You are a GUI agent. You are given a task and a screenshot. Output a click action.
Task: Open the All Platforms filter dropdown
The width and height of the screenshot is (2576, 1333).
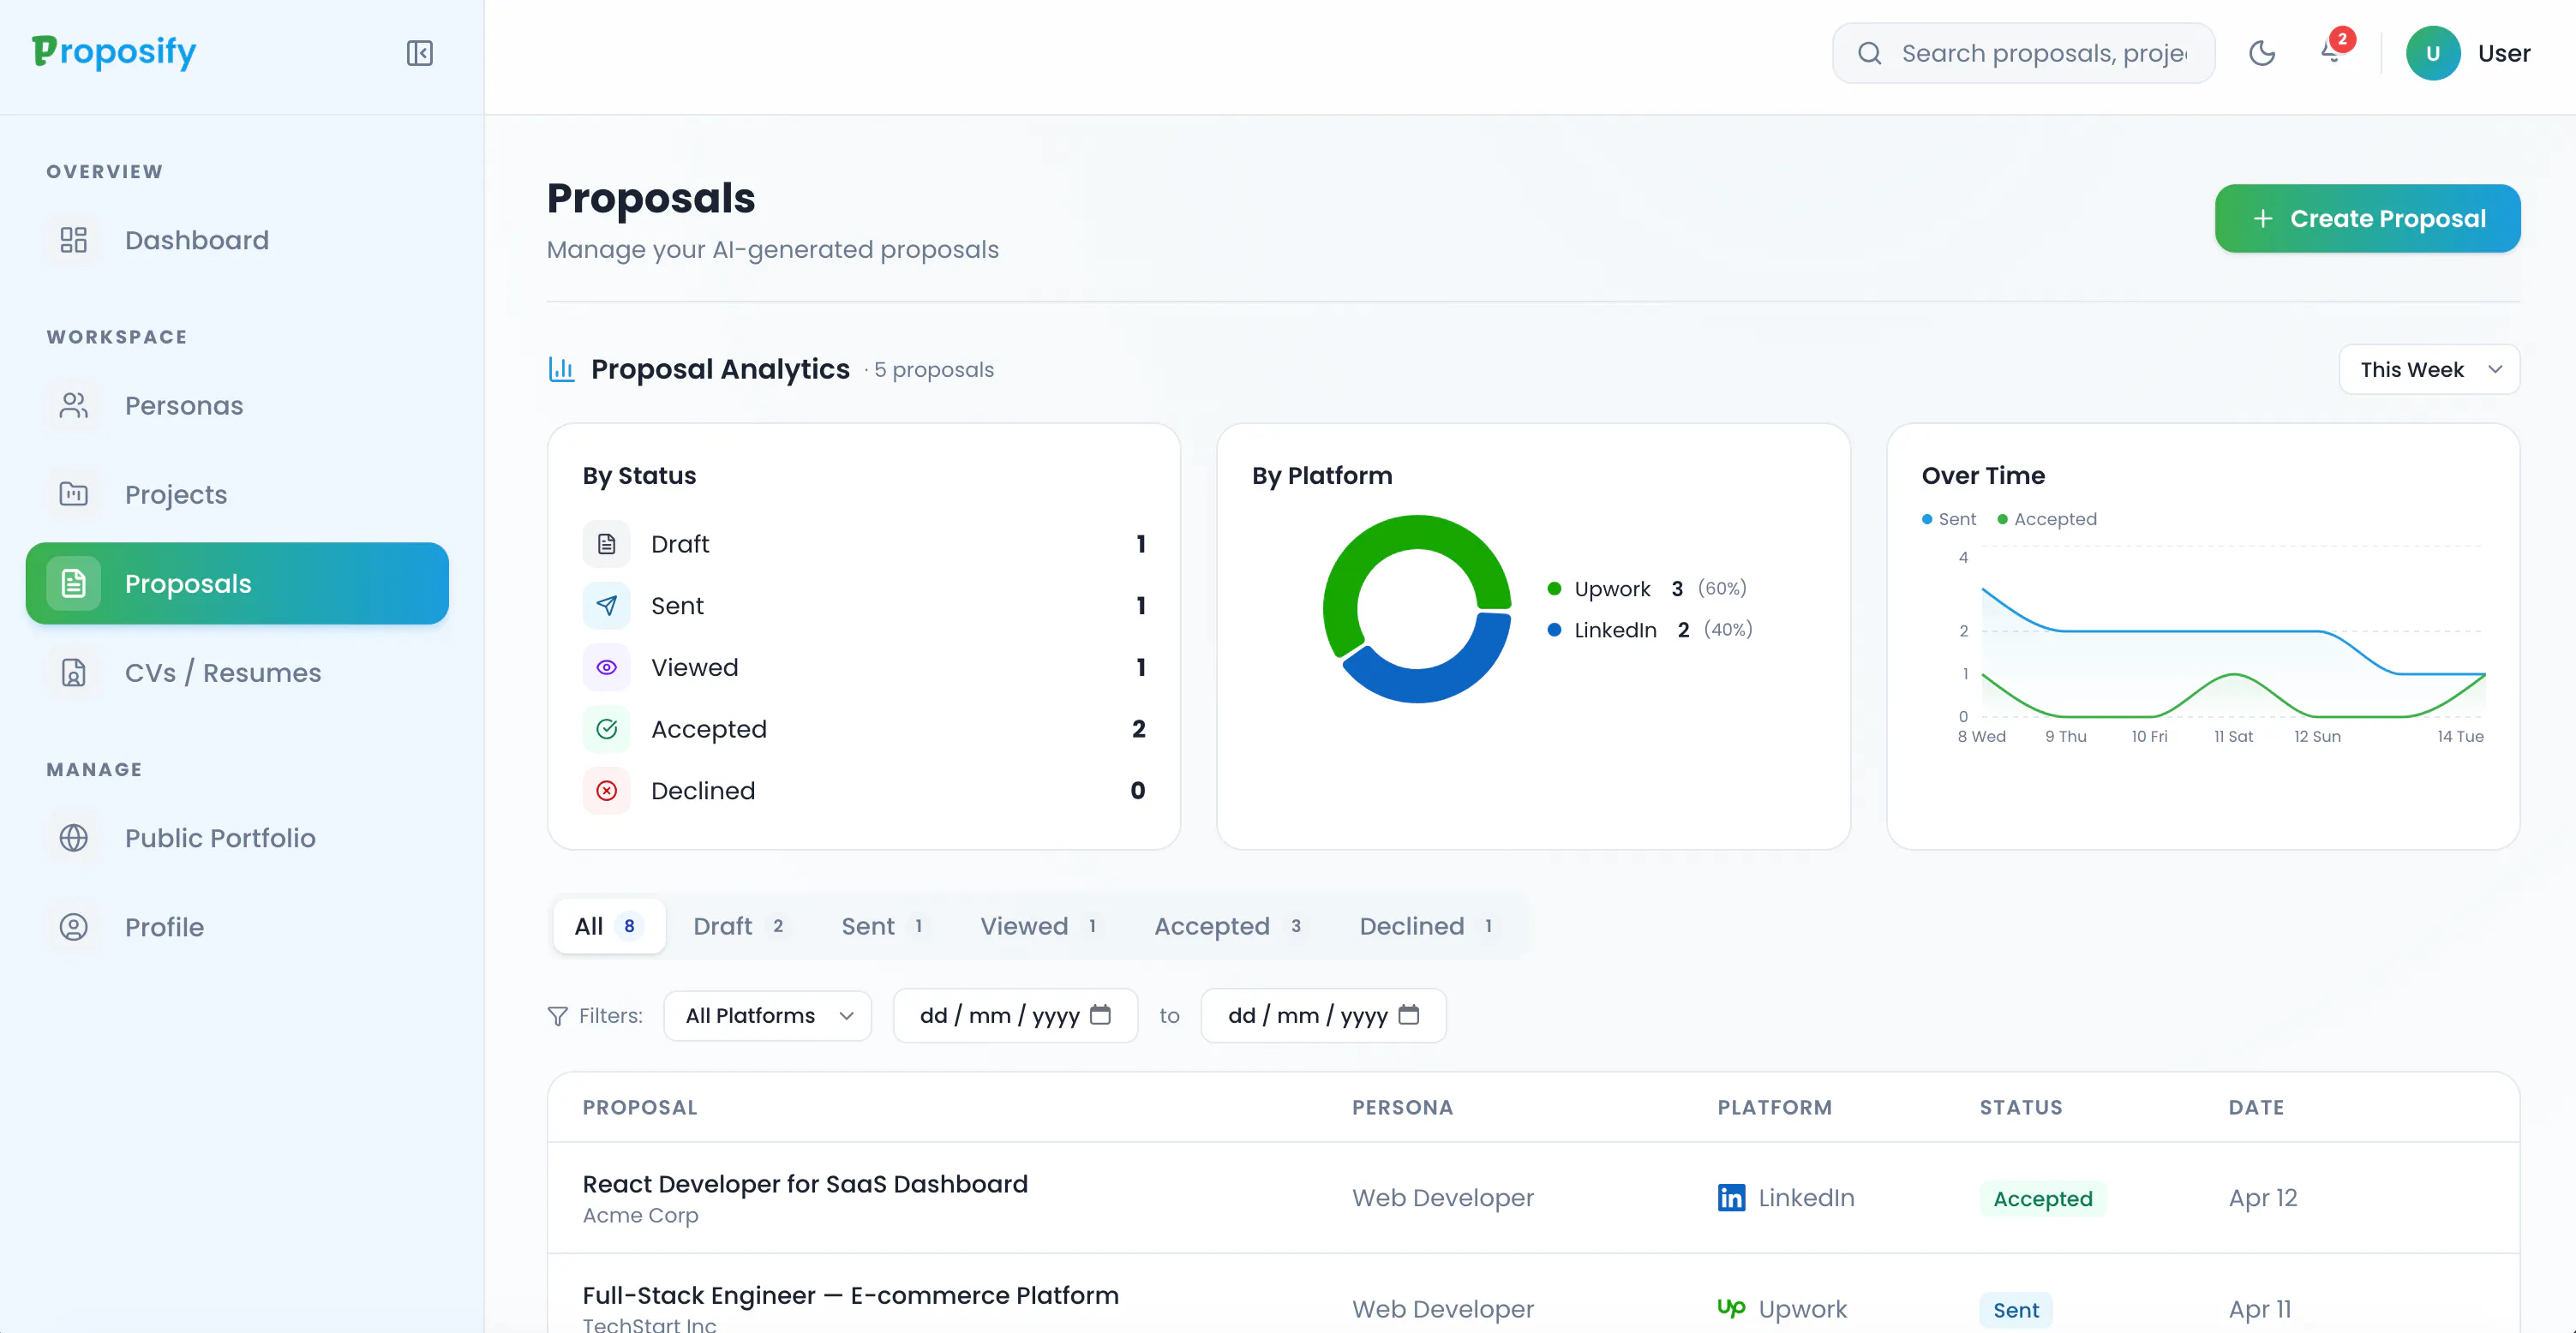[767, 1015]
